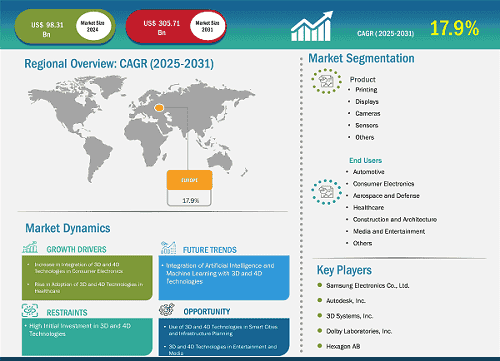This screenshot has height=361, width=500.
Task: Click the Market Size 2031 white circle
Action: [207, 26]
